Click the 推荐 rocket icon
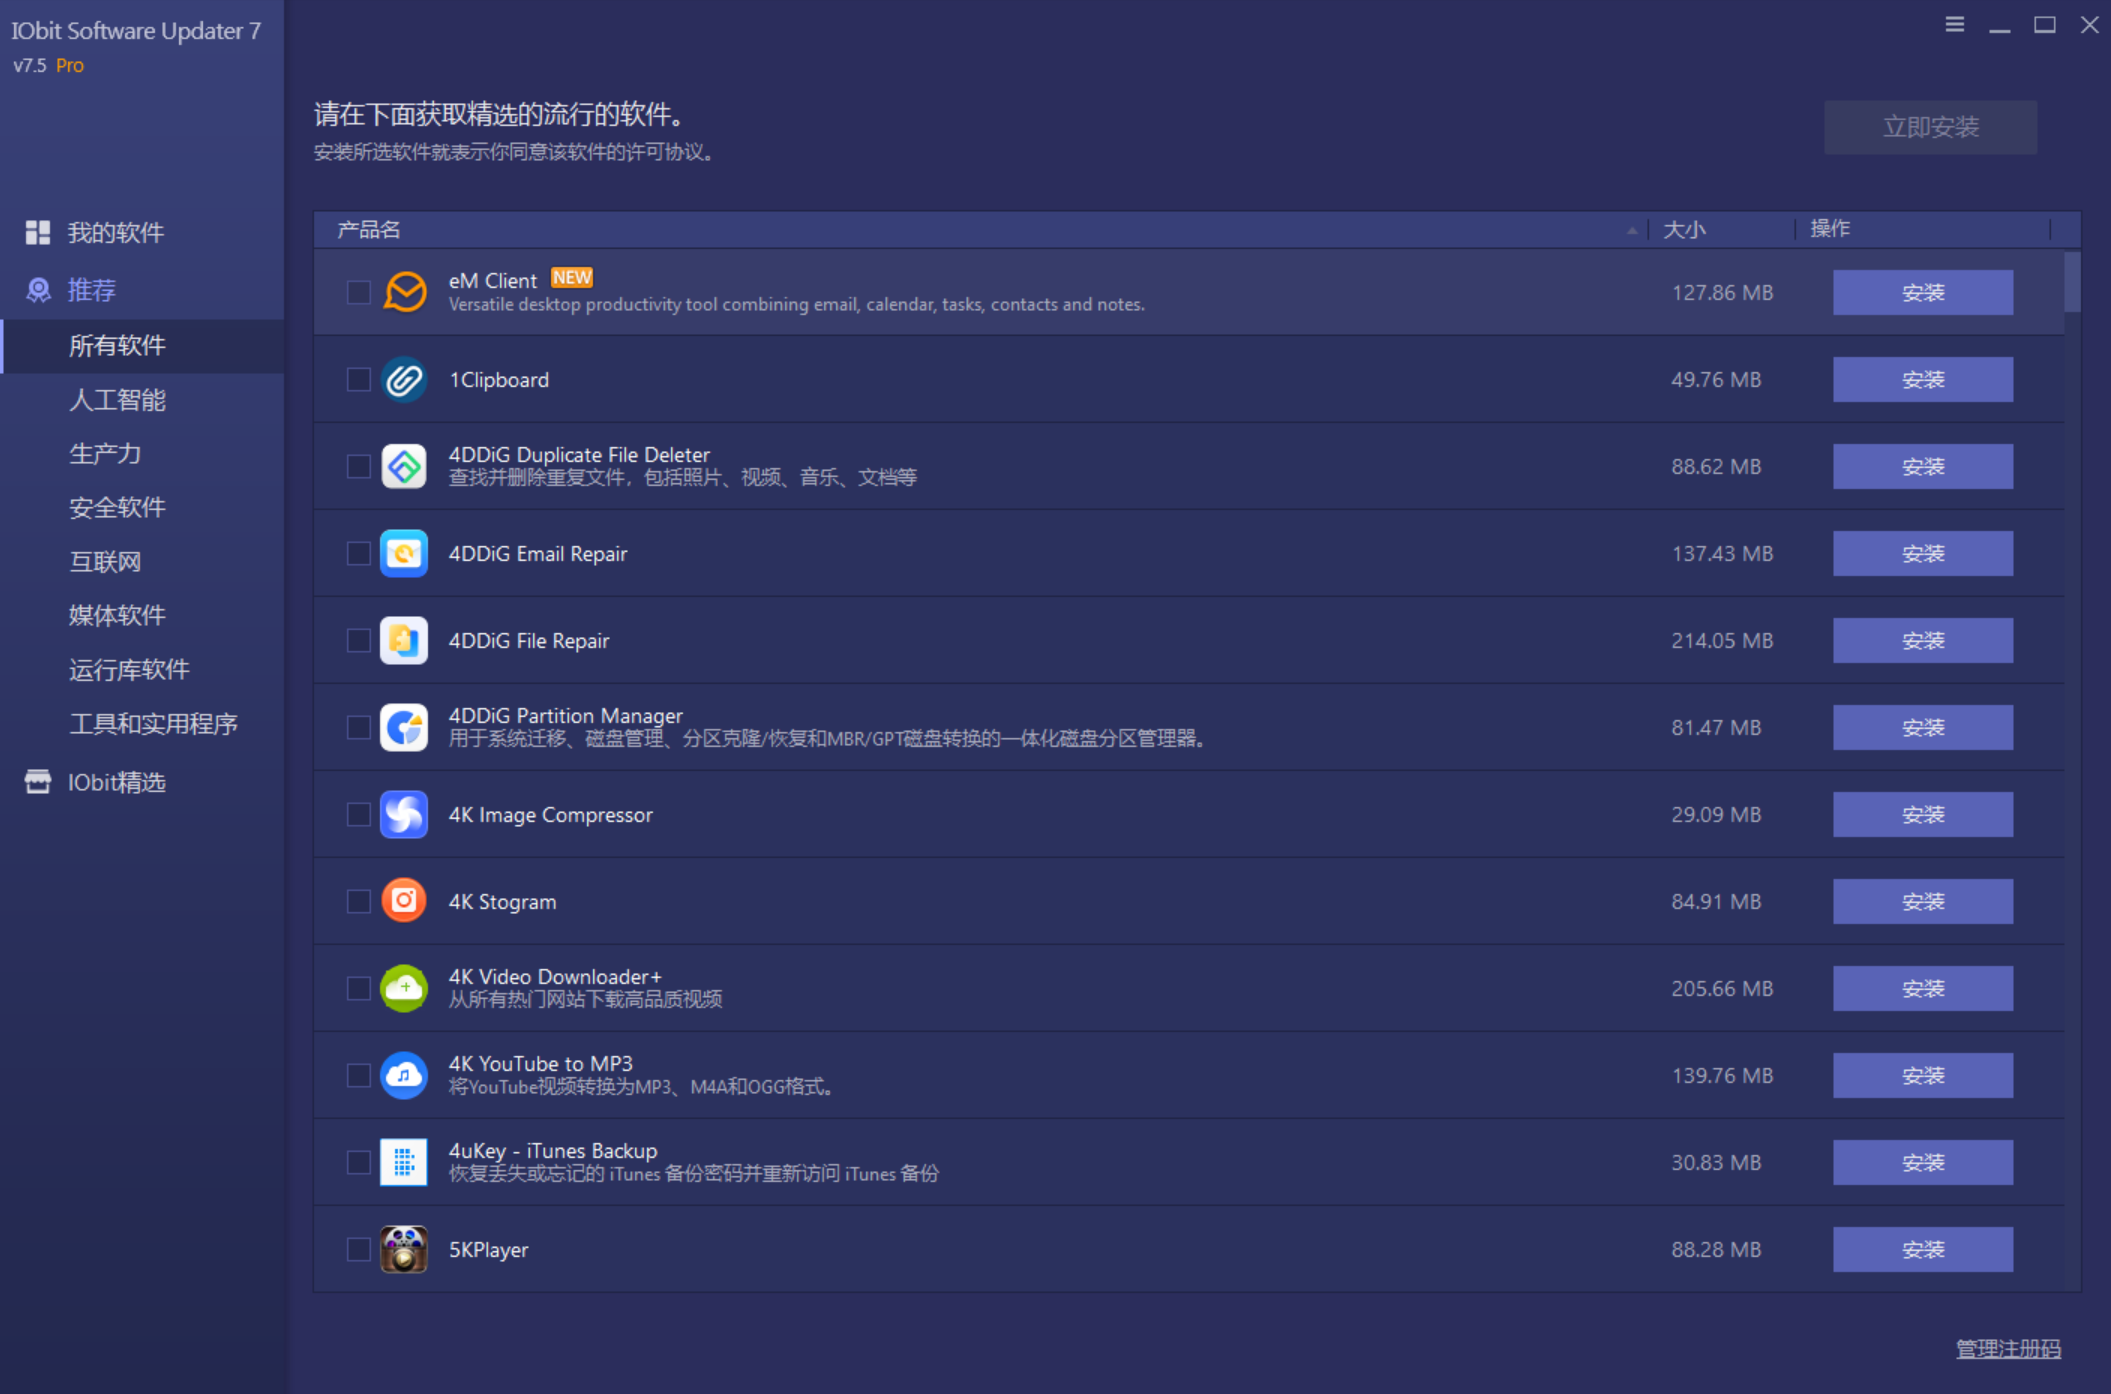The width and height of the screenshot is (2111, 1394). click(x=38, y=290)
